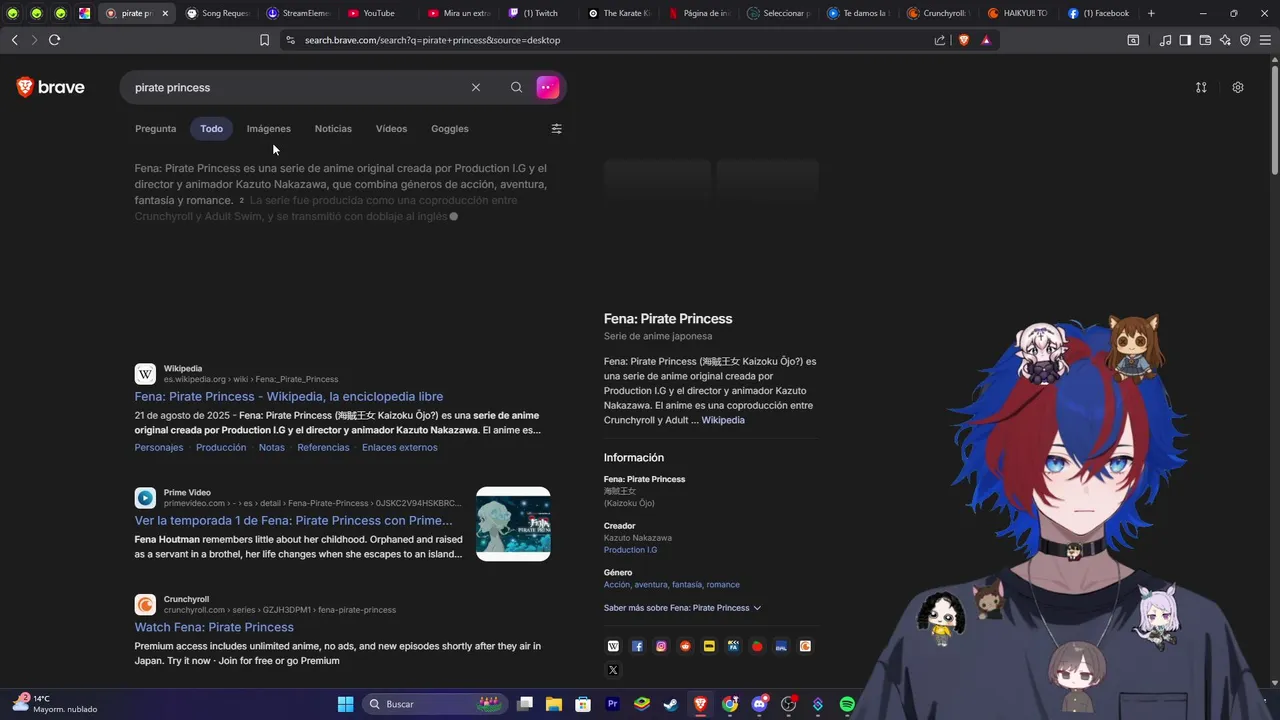The image size is (1280, 720).
Task: Switch to Imágenes tab
Action: pyautogui.click(x=269, y=129)
